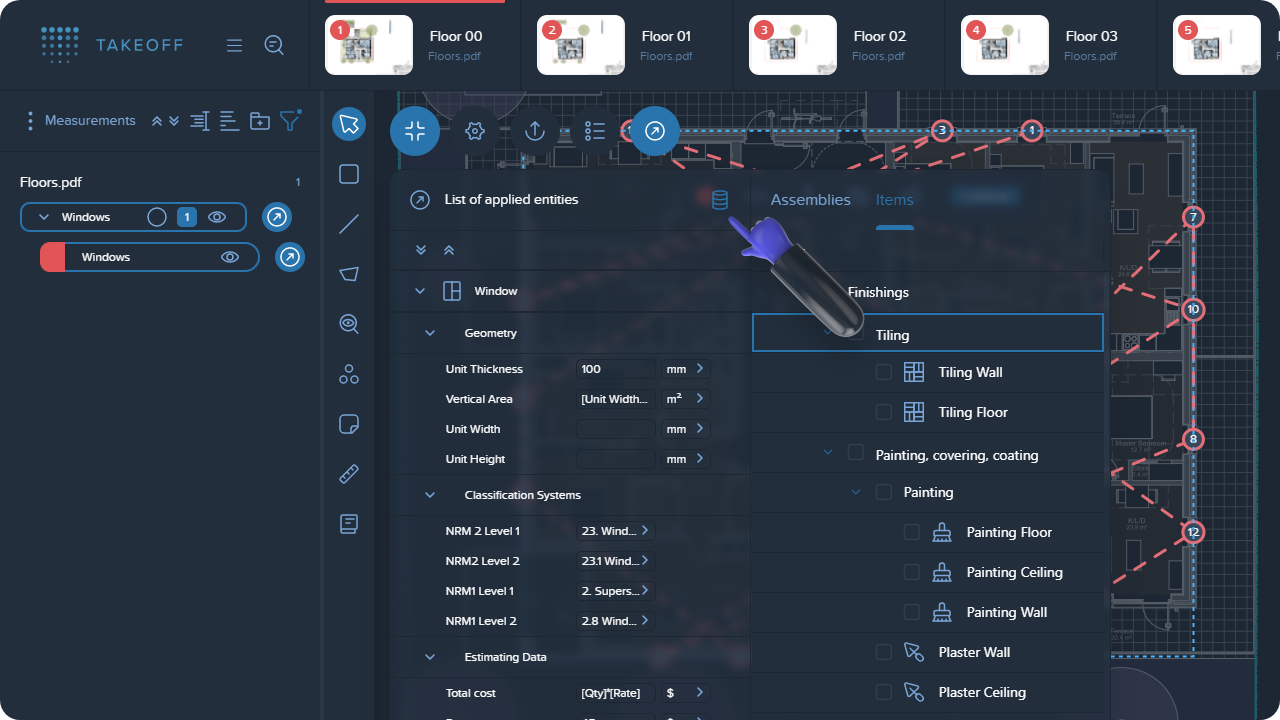Collapse the Window entity section
This screenshot has height=720, width=1280.
420,291
